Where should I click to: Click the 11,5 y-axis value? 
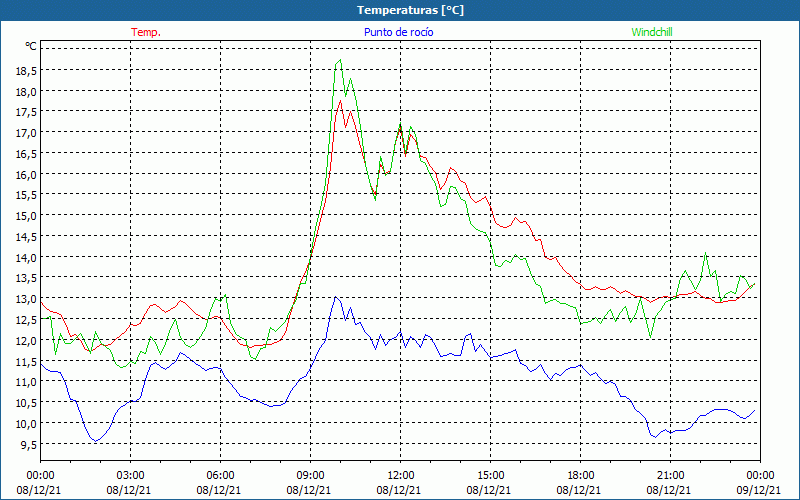(x=27, y=361)
